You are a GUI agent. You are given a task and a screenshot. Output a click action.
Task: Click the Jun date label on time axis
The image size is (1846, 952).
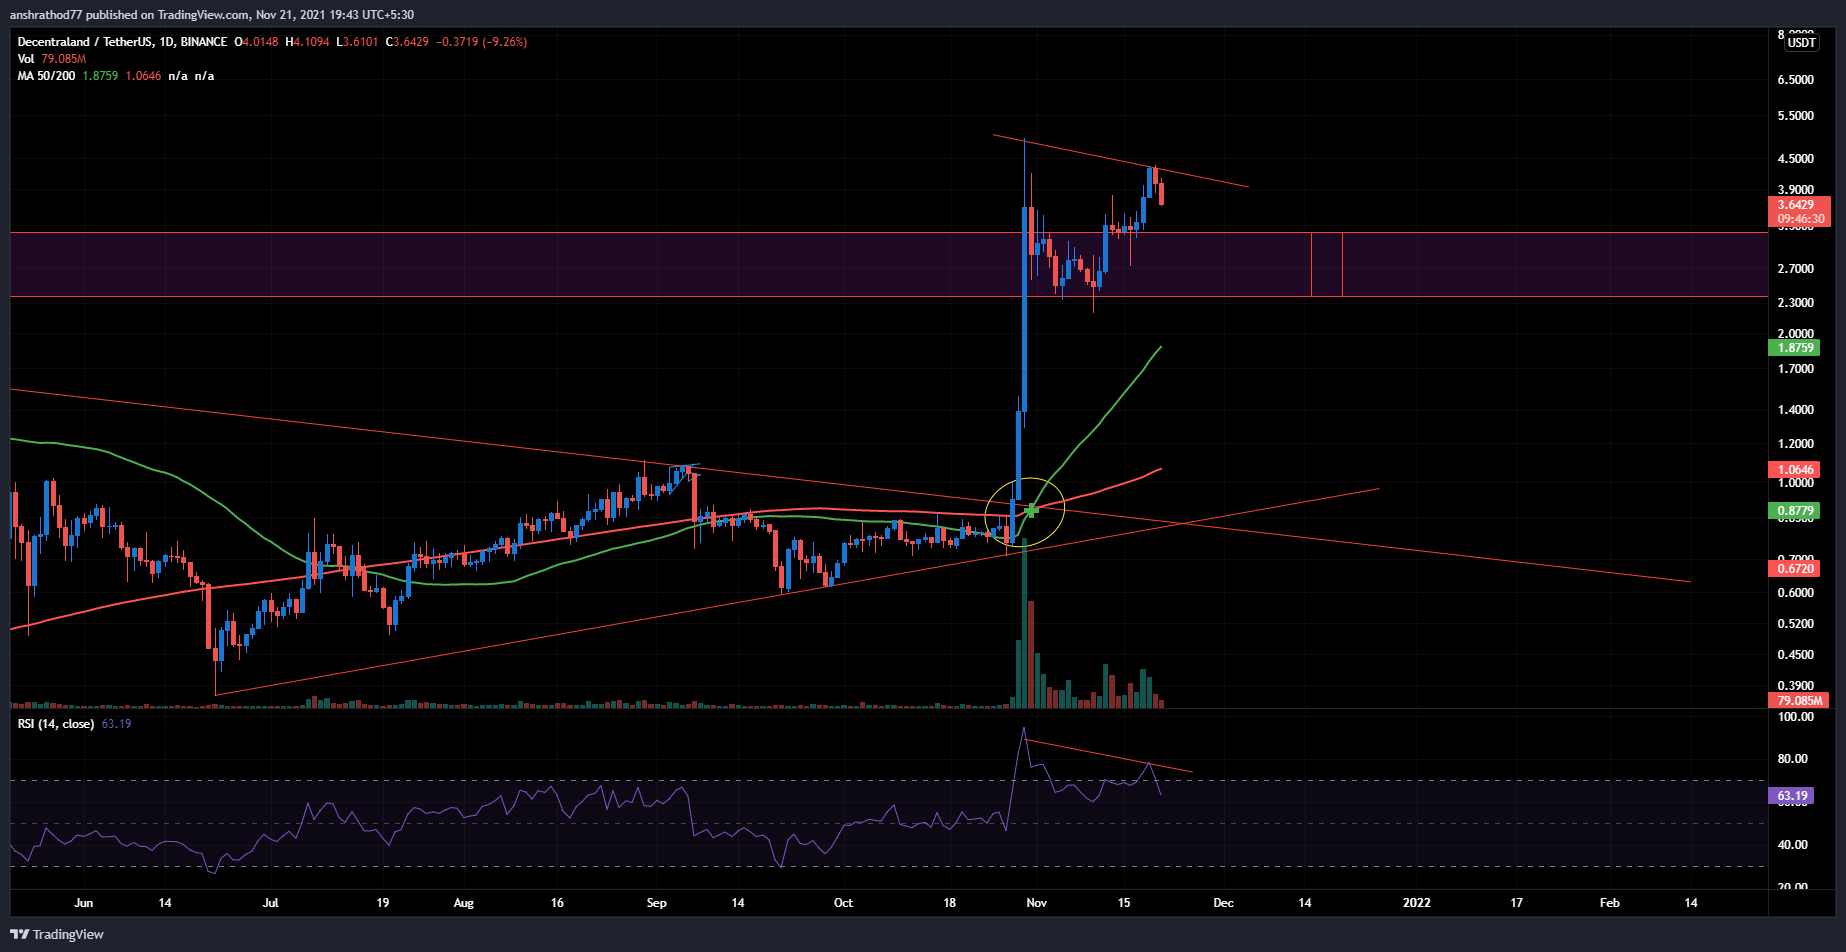(84, 903)
